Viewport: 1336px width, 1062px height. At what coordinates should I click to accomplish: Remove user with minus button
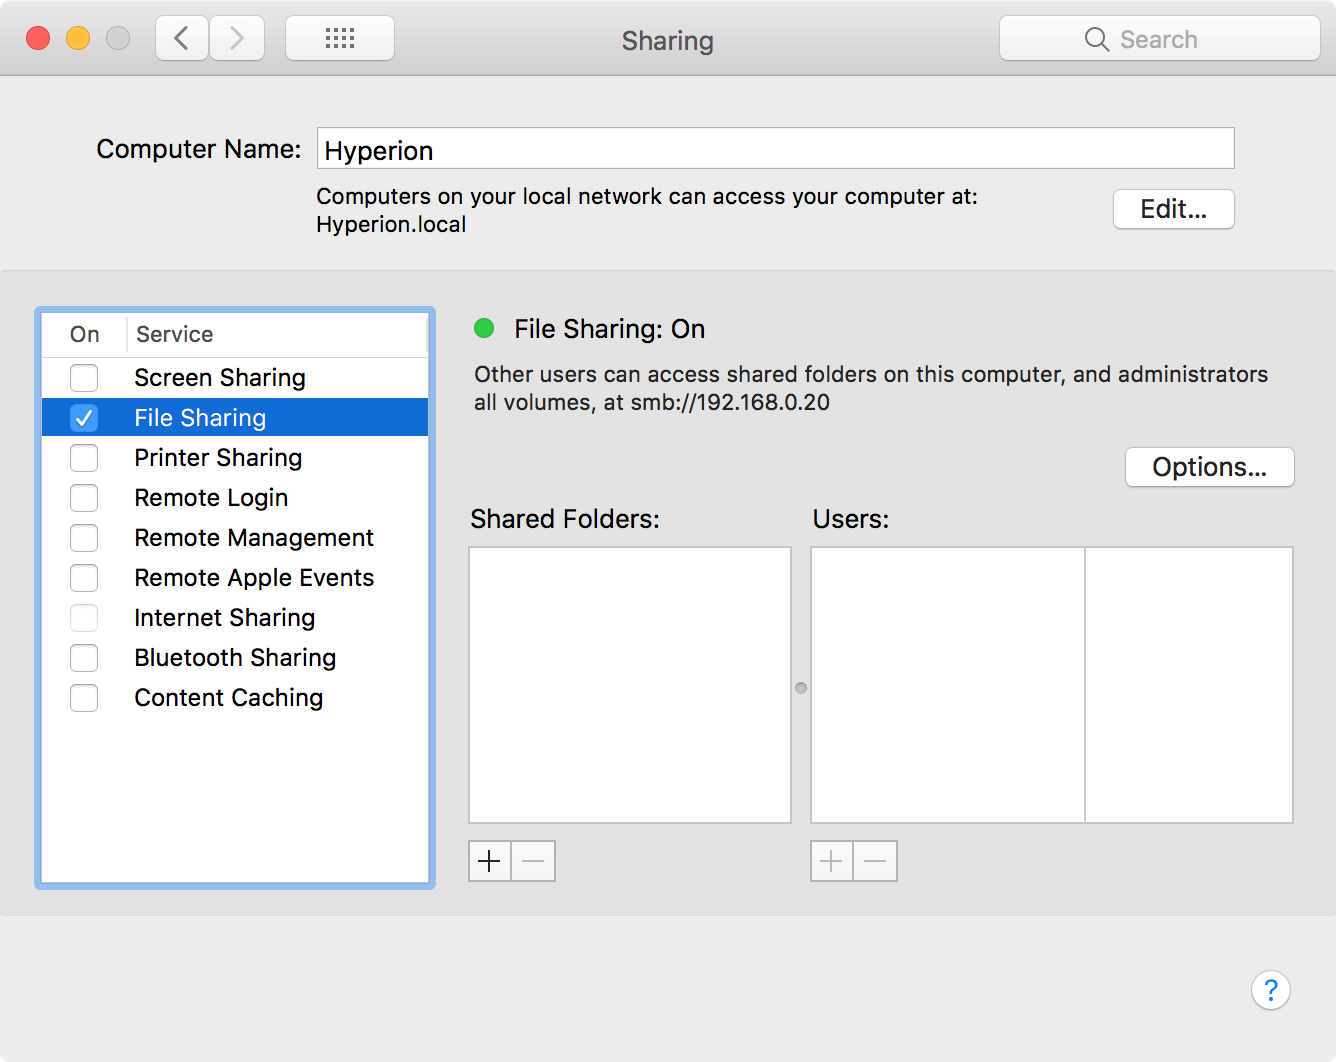[x=875, y=861]
